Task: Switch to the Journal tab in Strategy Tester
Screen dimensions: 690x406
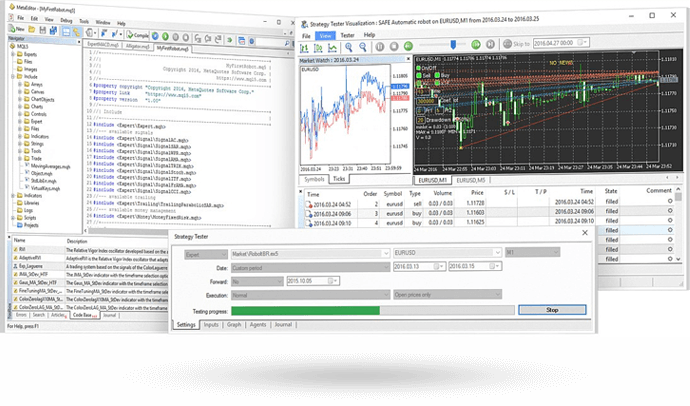Action: coord(283,325)
